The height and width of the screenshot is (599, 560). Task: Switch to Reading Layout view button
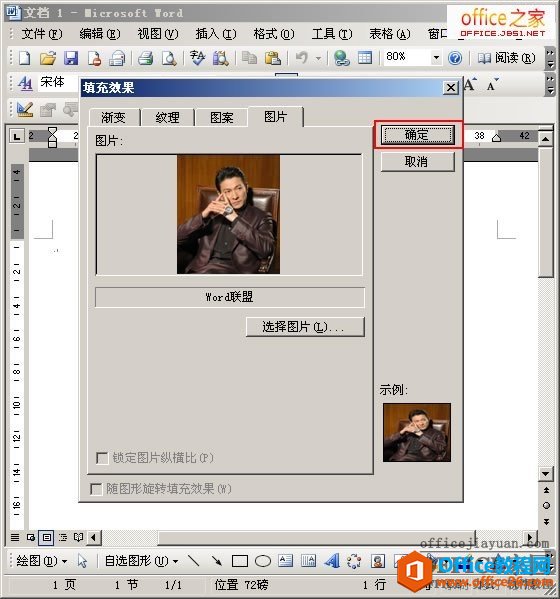tap(78, 537)
